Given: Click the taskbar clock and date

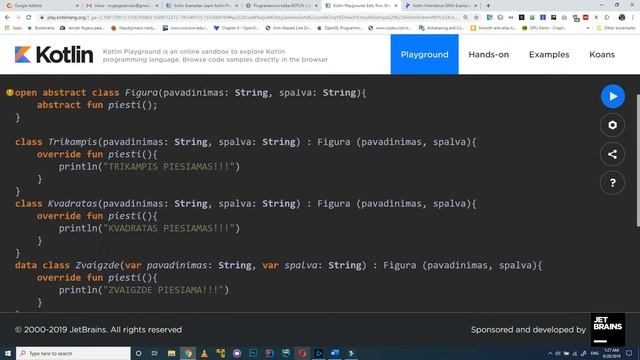Looking at the screenshot, I should pos(611,353).
